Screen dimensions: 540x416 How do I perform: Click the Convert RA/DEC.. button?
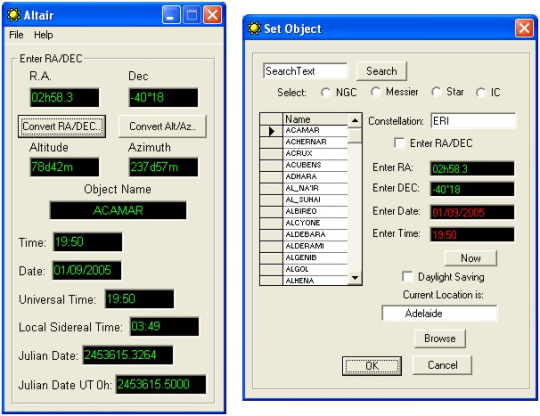point(62,126)
